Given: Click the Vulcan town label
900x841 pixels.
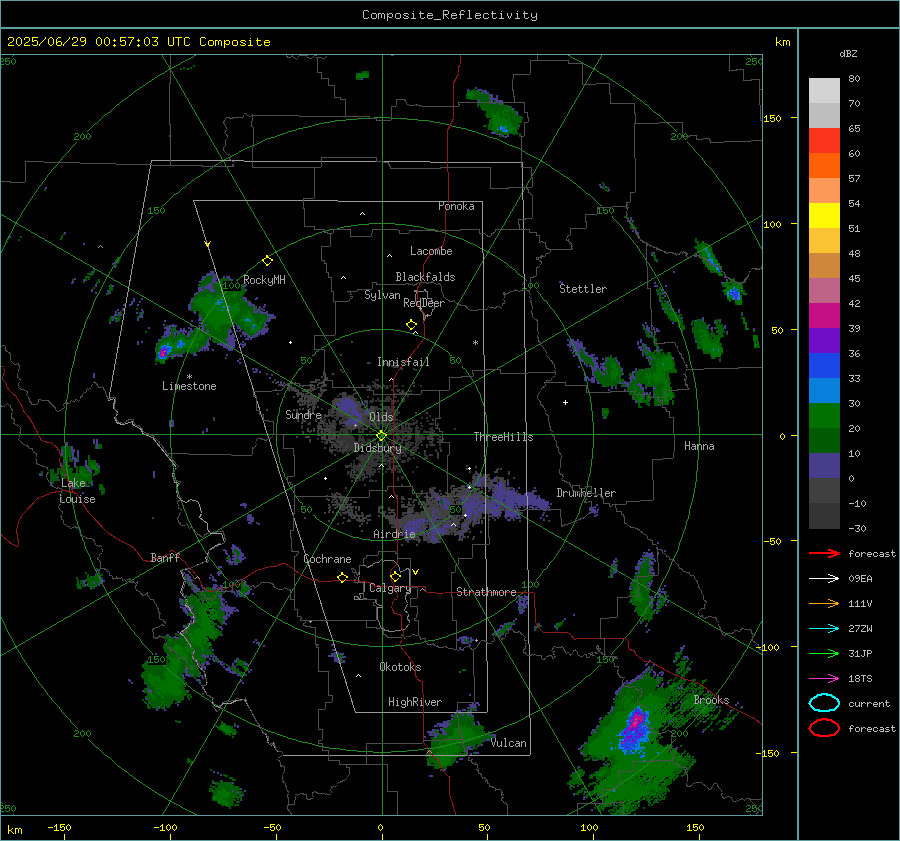Looking at the screenshot, I should click(509, 743).
